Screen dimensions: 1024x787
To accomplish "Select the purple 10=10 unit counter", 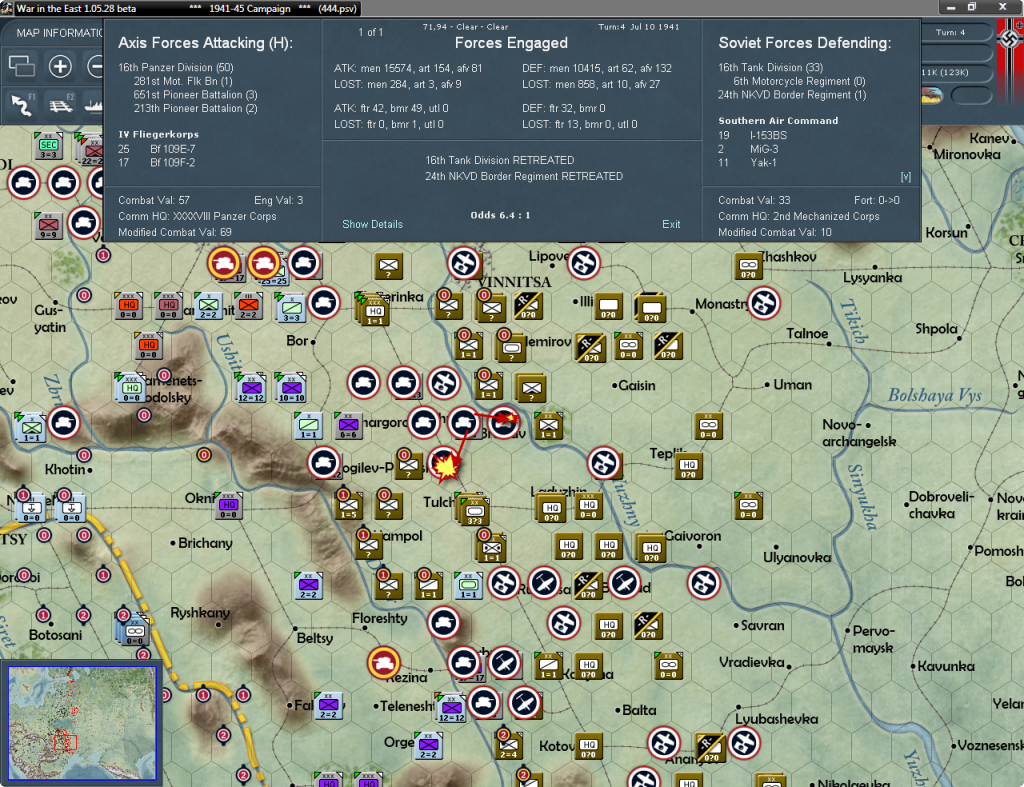I will coord(291,388).
